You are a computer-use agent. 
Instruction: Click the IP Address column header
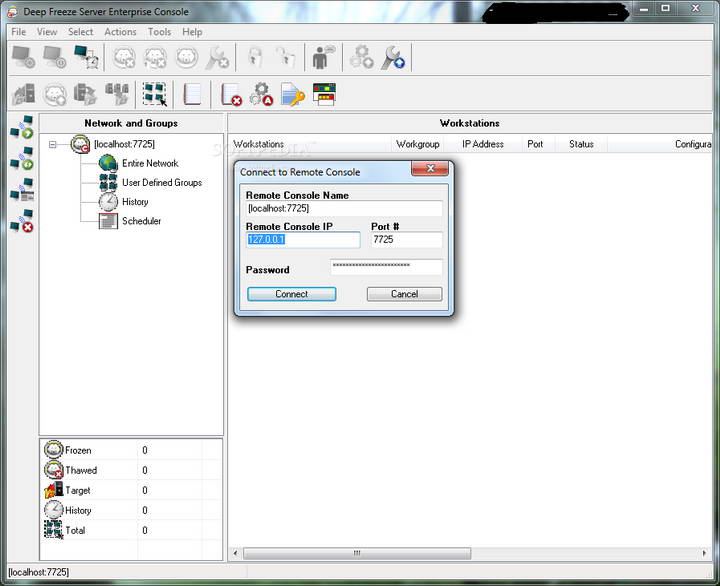(x=483, y=144)
